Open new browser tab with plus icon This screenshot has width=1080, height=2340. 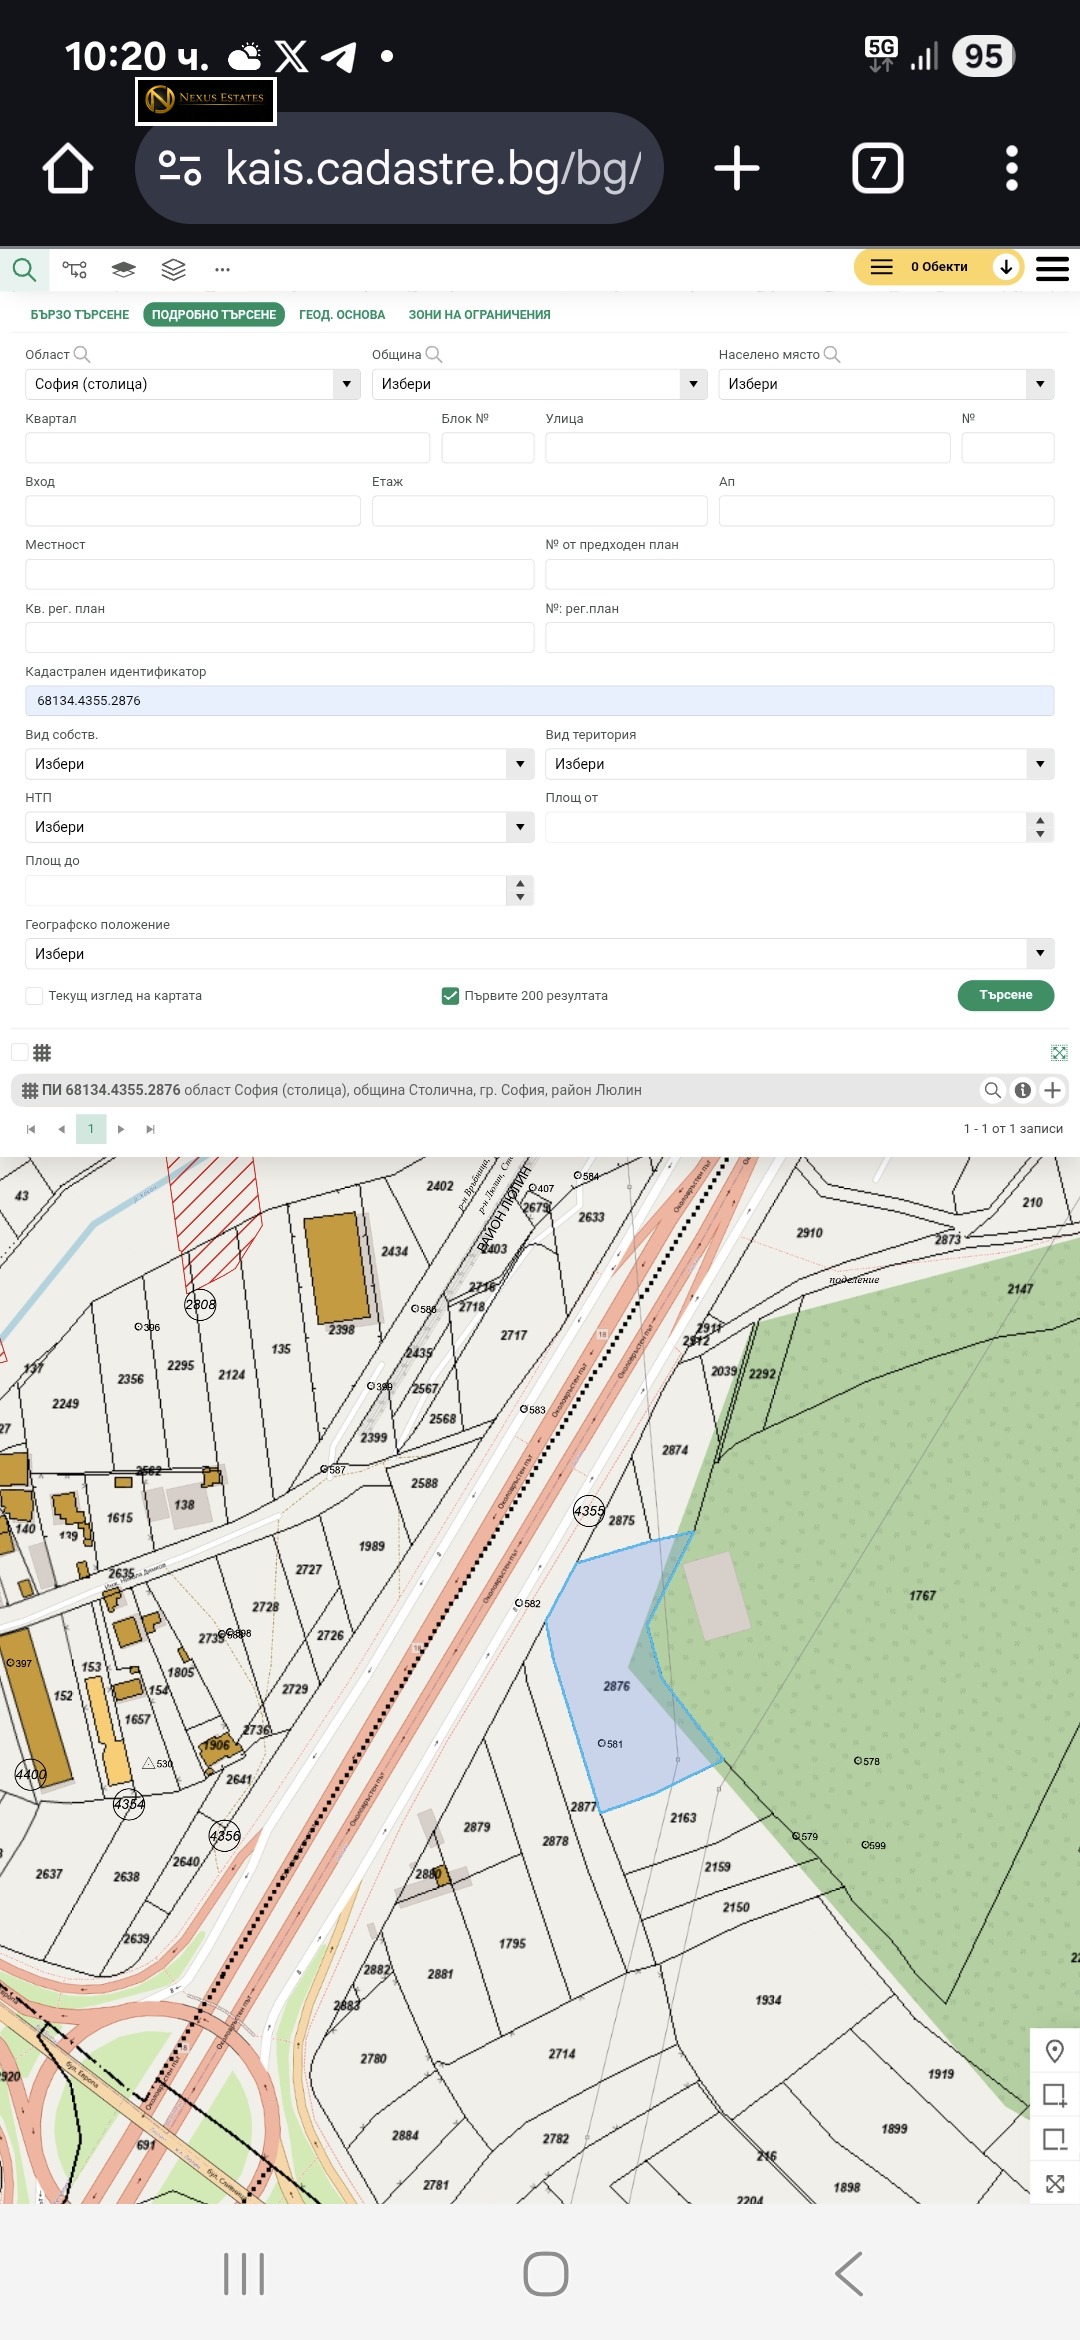click(x=737, y=168)
